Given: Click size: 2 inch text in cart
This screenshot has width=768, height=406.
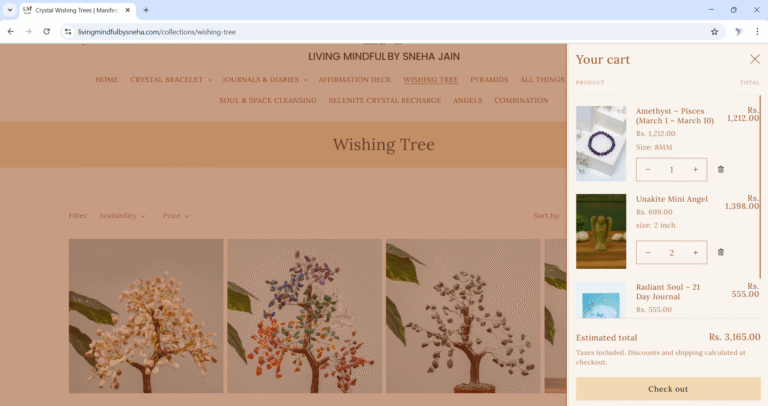Looking at the screenshot, I should click(655, 225).
